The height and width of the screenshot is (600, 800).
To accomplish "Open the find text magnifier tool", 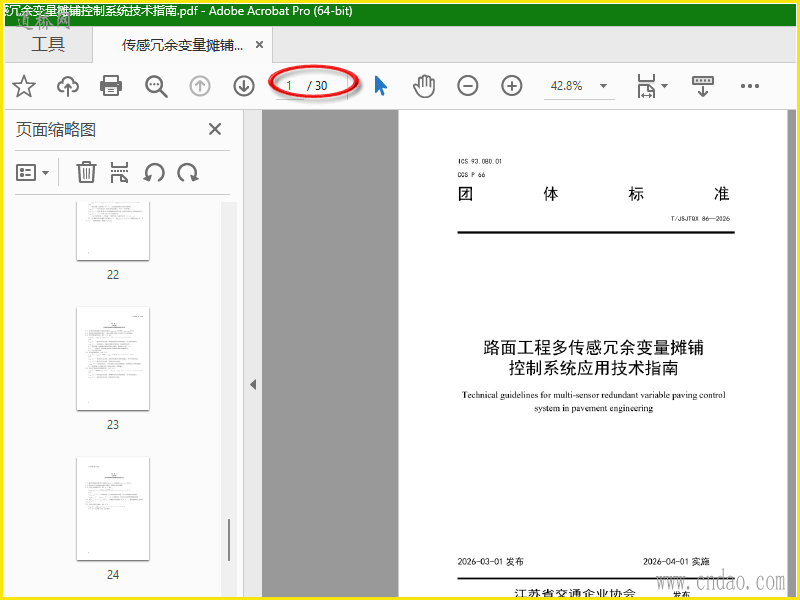I will pos(156,86).
